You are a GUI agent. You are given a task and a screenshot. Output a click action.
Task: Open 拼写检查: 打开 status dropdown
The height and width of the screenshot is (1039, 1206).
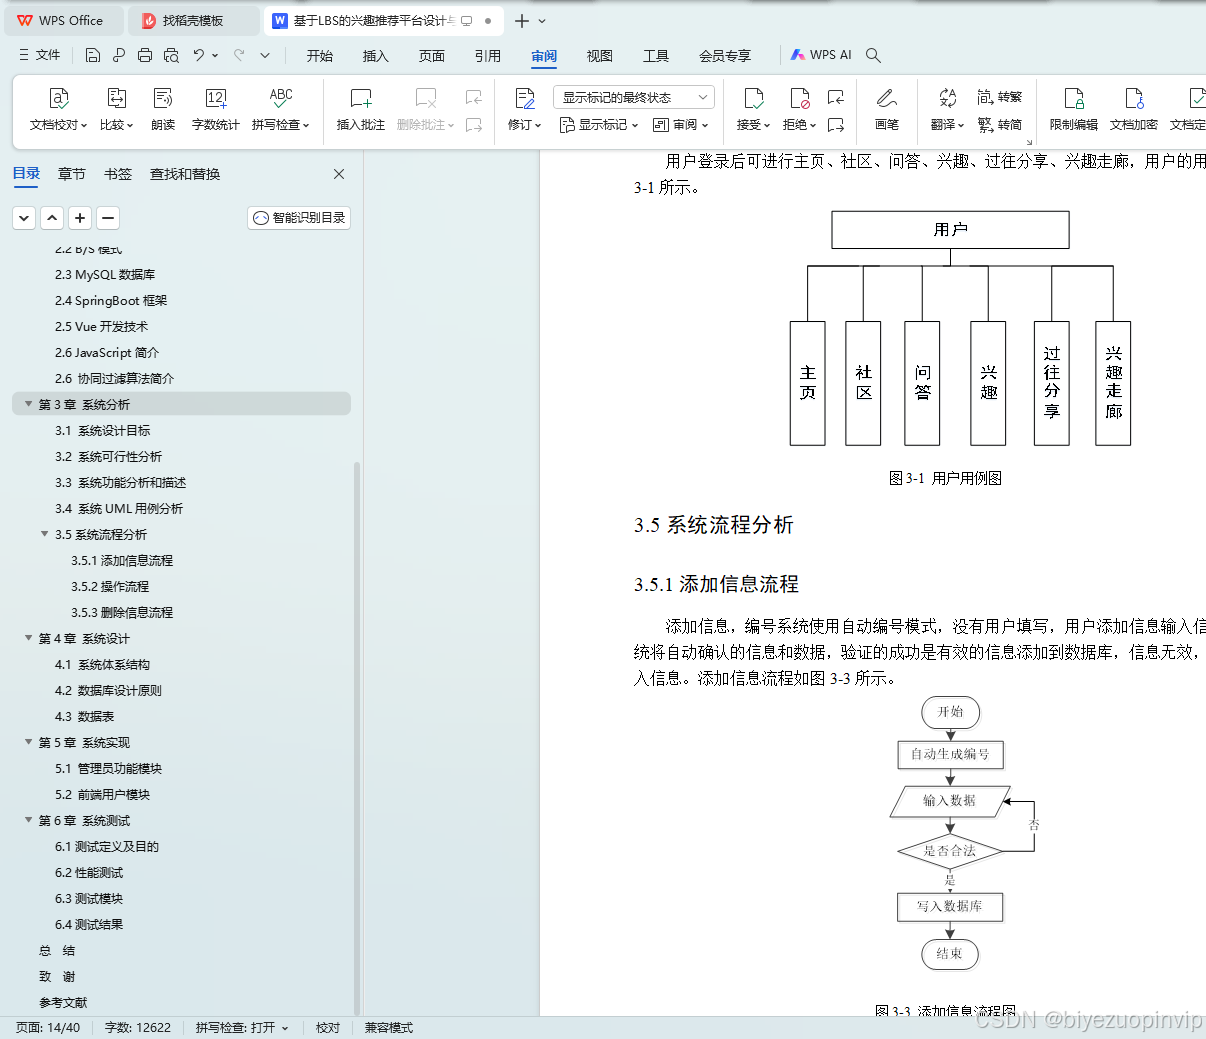(x=242, y=1028)
